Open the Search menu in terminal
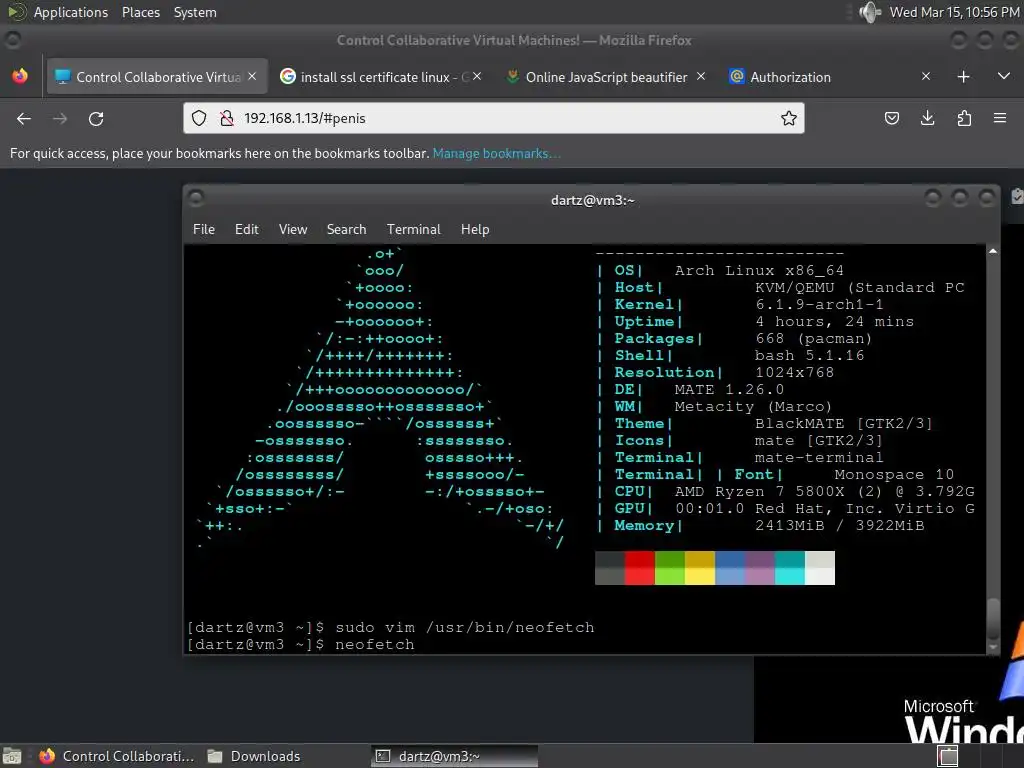This screenshot has height=768, width=1024. pyautogui.click(x=346, y=229)
